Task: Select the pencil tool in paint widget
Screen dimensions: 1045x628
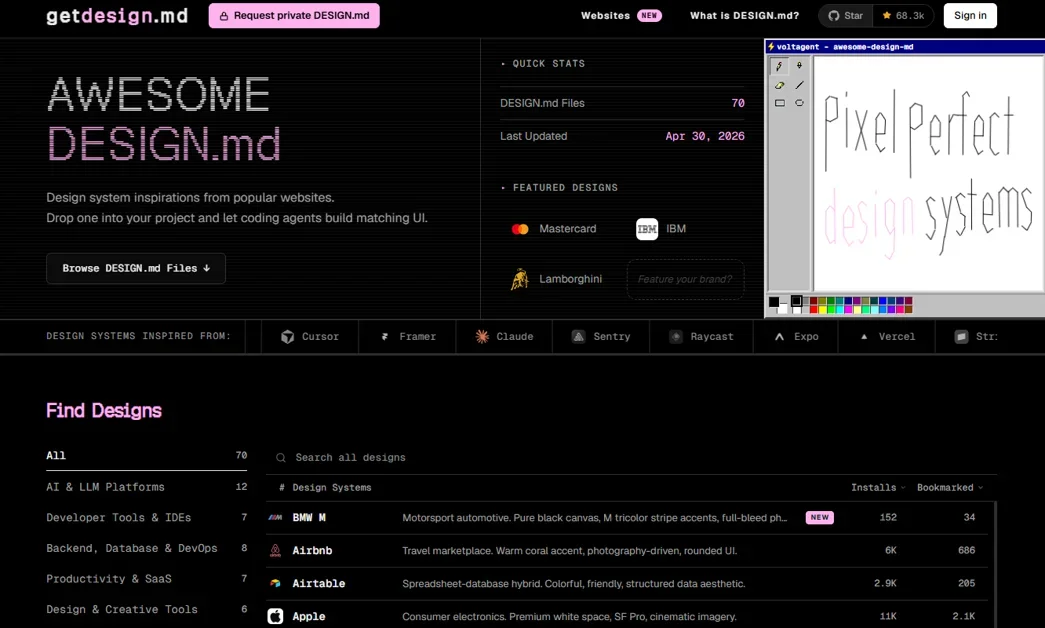Action: (779, 66)
